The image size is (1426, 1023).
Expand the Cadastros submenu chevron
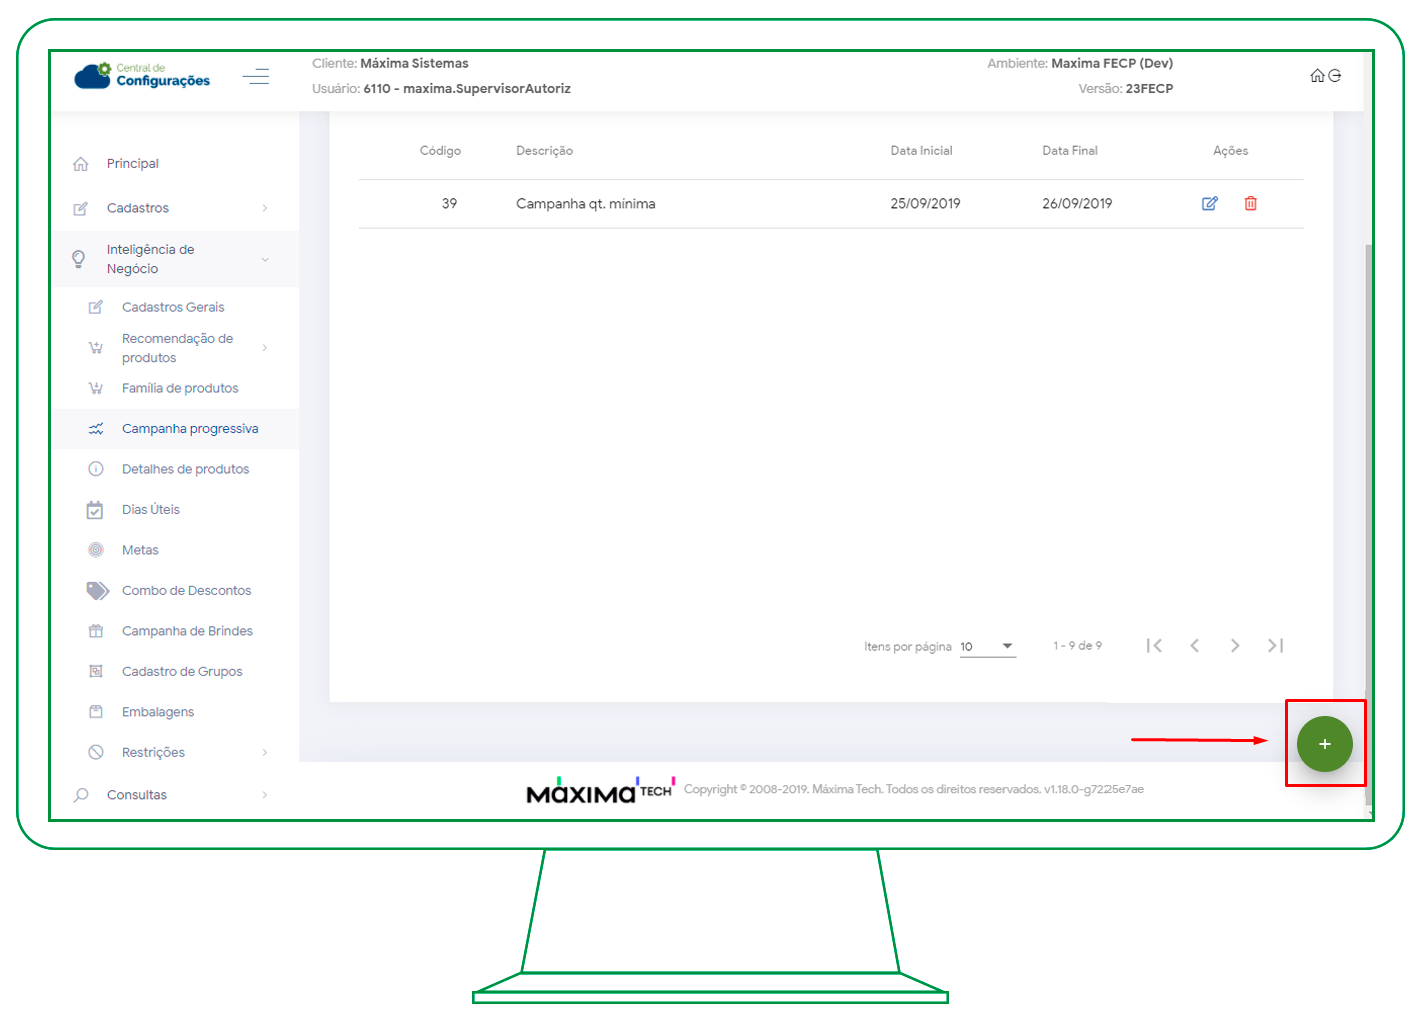[x=265, y=209]
